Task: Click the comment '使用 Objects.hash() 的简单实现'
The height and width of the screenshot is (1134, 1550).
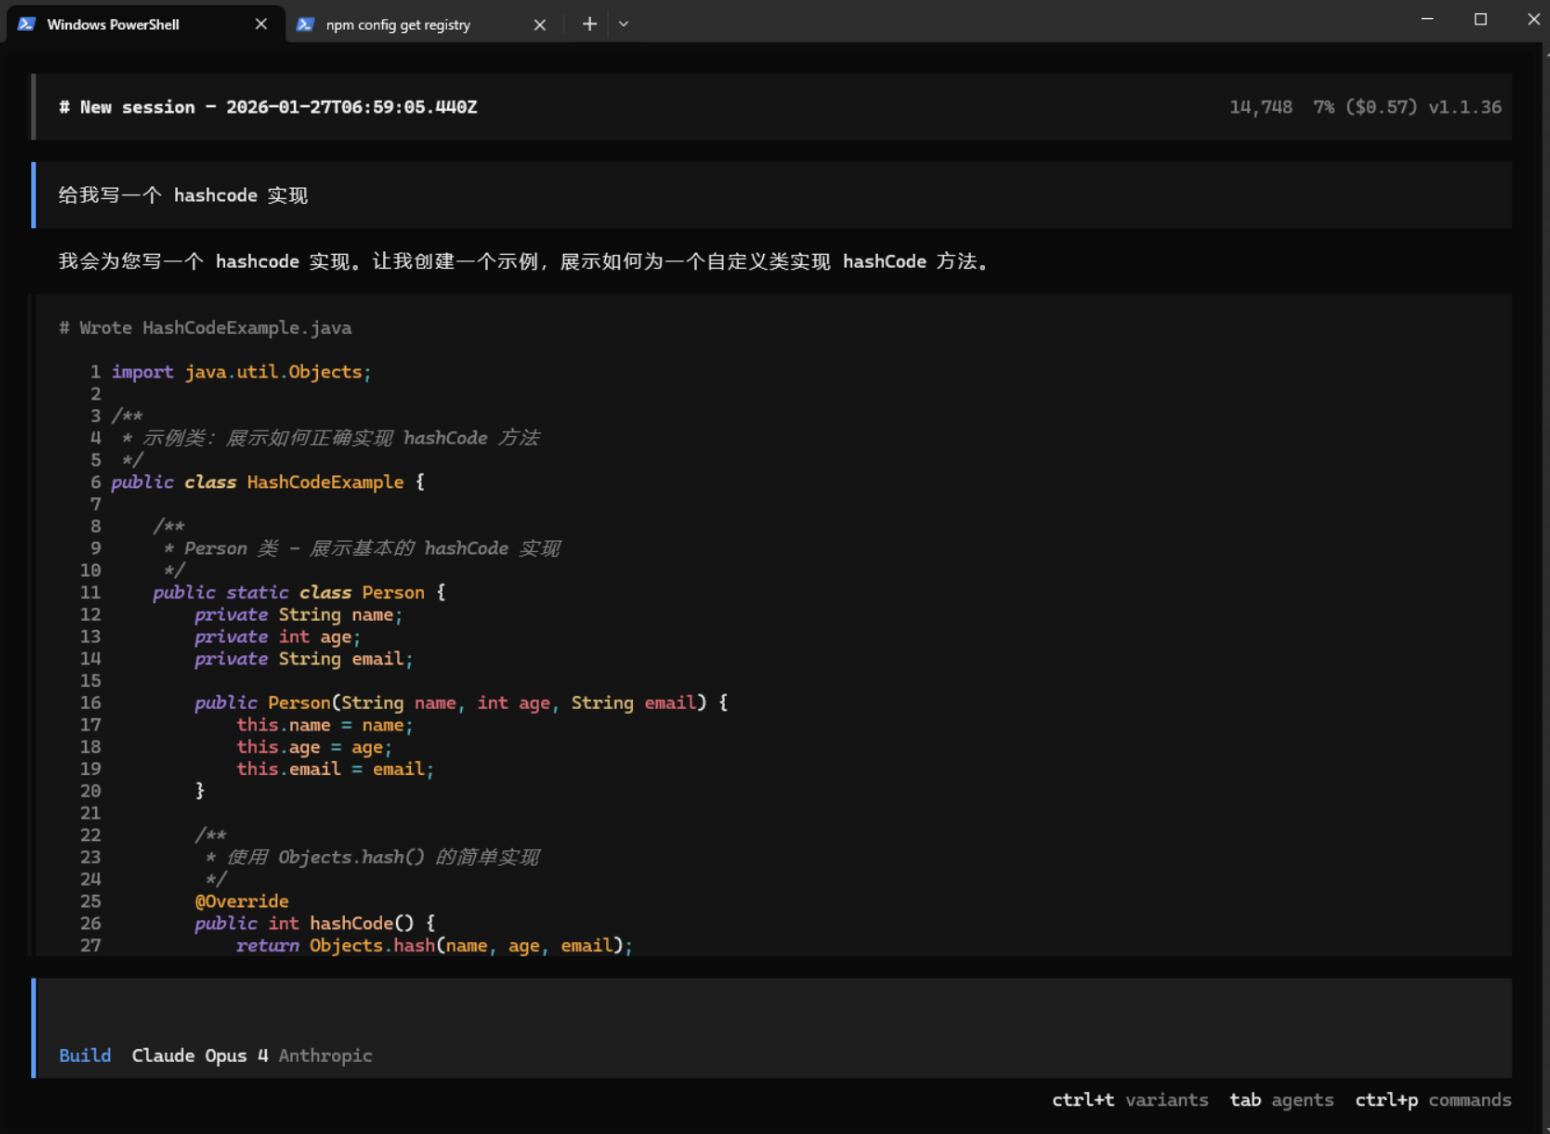Action: 382,857
